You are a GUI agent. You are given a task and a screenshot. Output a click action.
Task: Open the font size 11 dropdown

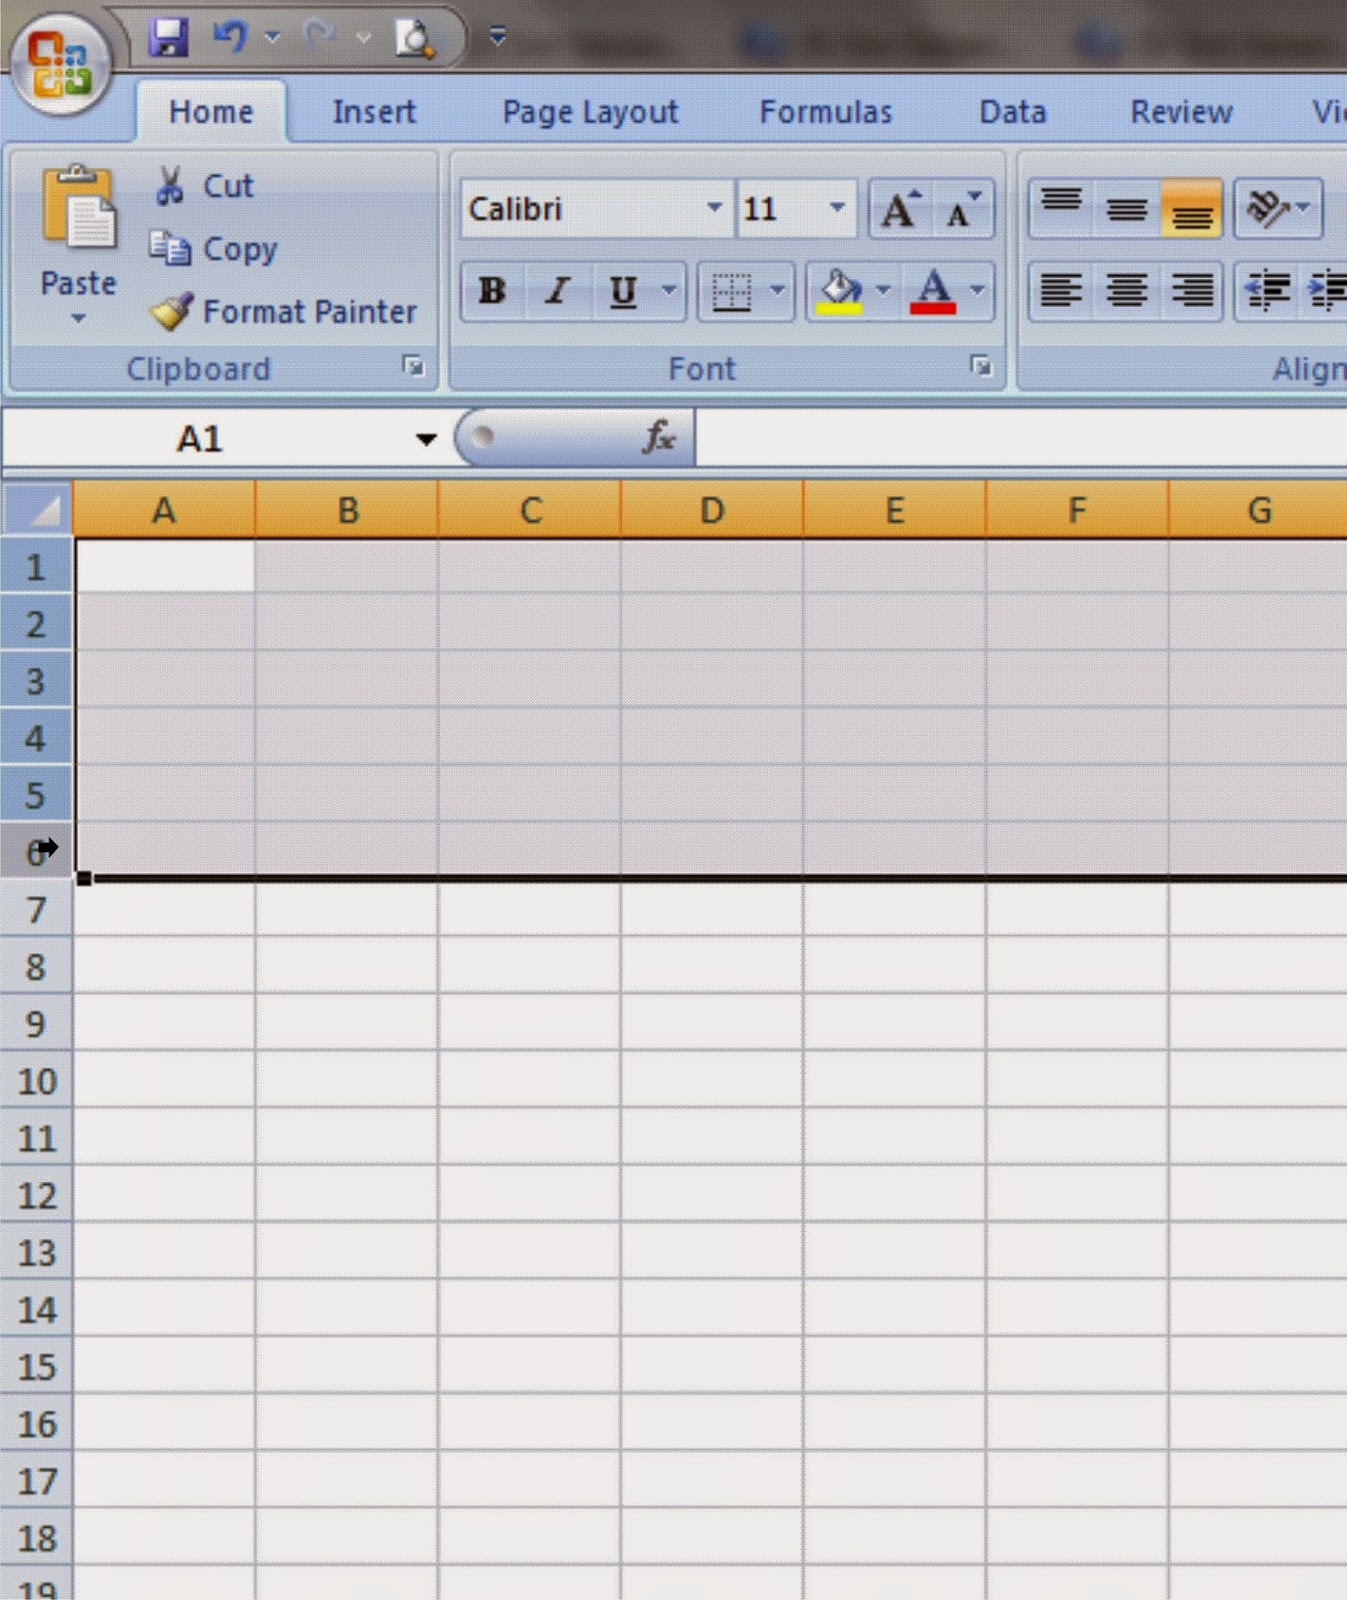pyautogui.click(x=837, y=208)
